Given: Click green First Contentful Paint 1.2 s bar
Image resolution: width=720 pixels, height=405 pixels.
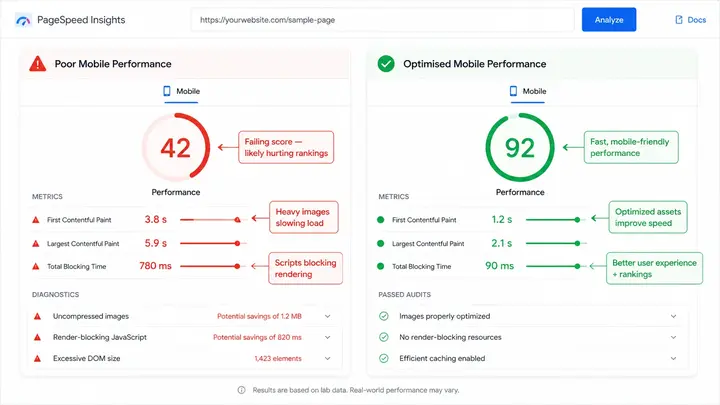Looking at the screenshot, I should tap(554, 220).
